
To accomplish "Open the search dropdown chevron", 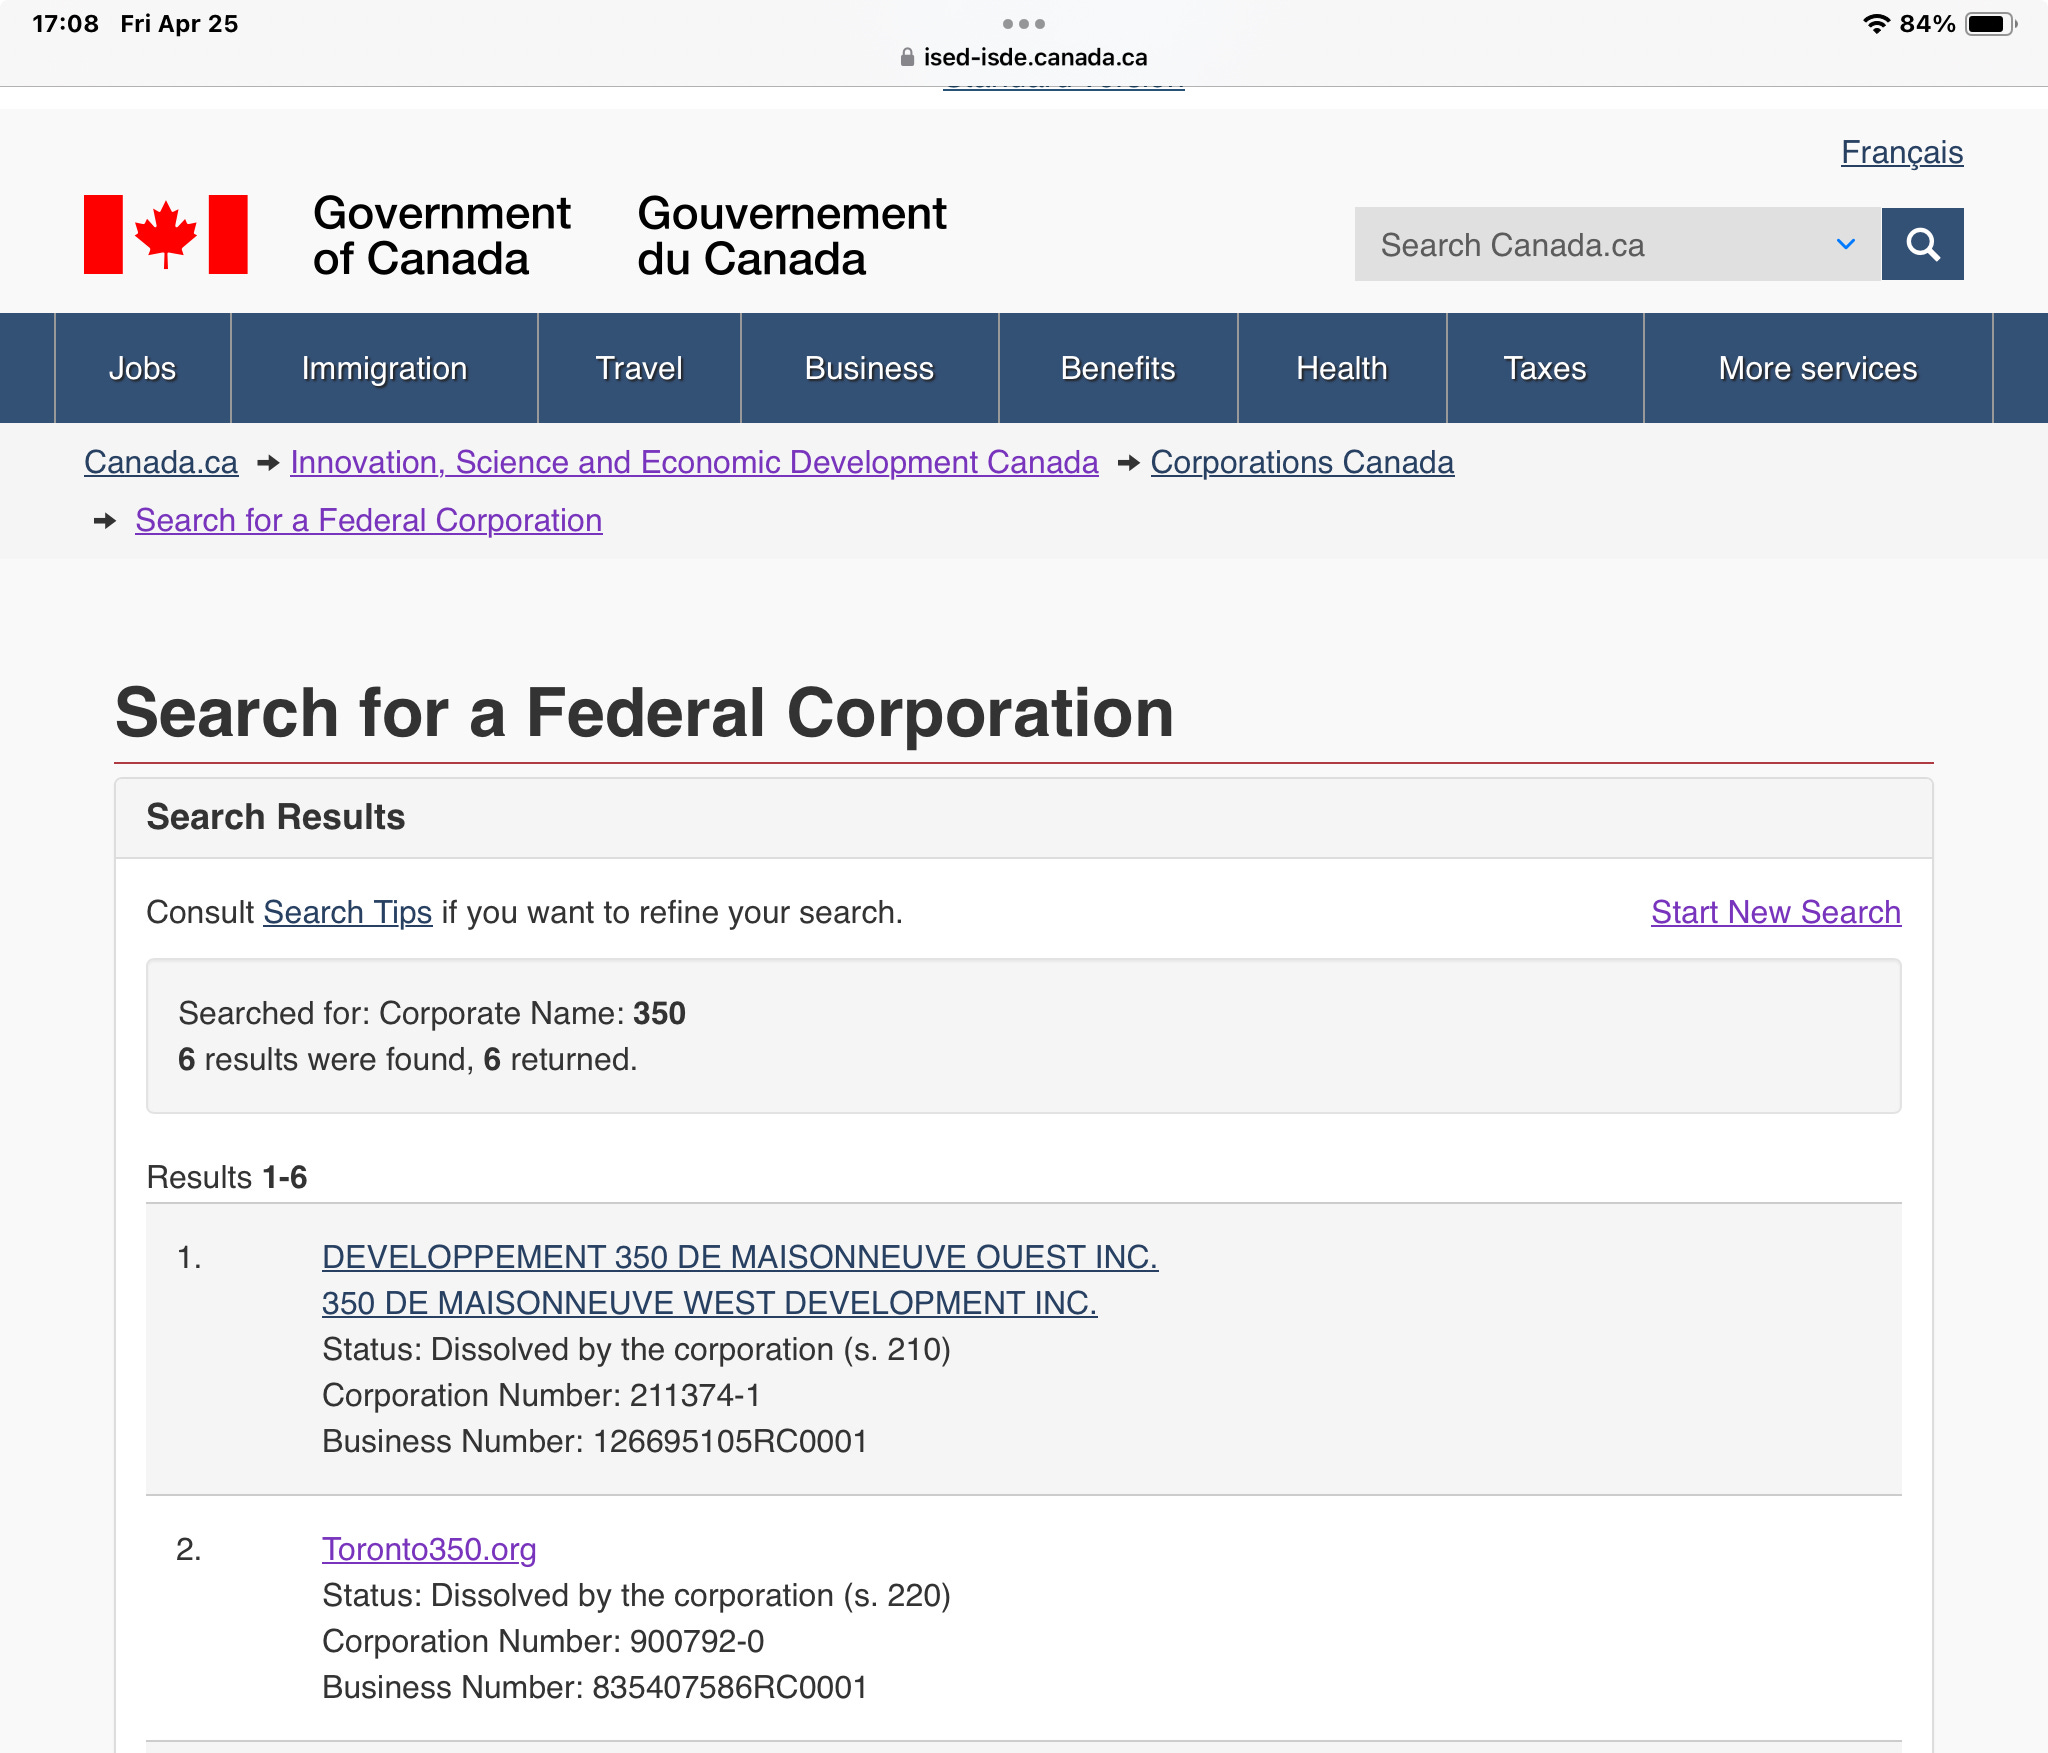I will pyautogui.click(x=1846, y=244).
